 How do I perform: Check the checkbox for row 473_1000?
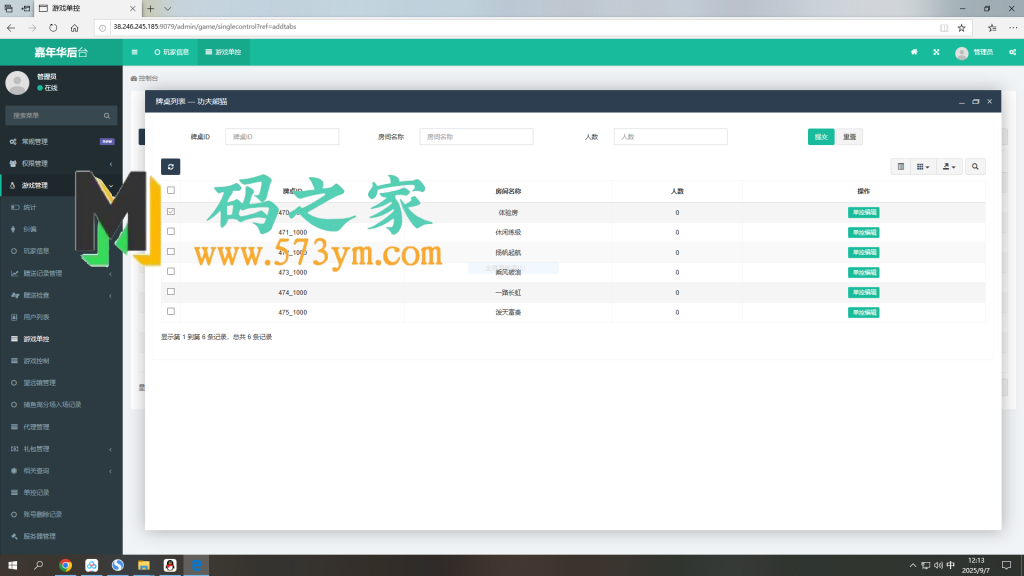click(x=171, y=271)
